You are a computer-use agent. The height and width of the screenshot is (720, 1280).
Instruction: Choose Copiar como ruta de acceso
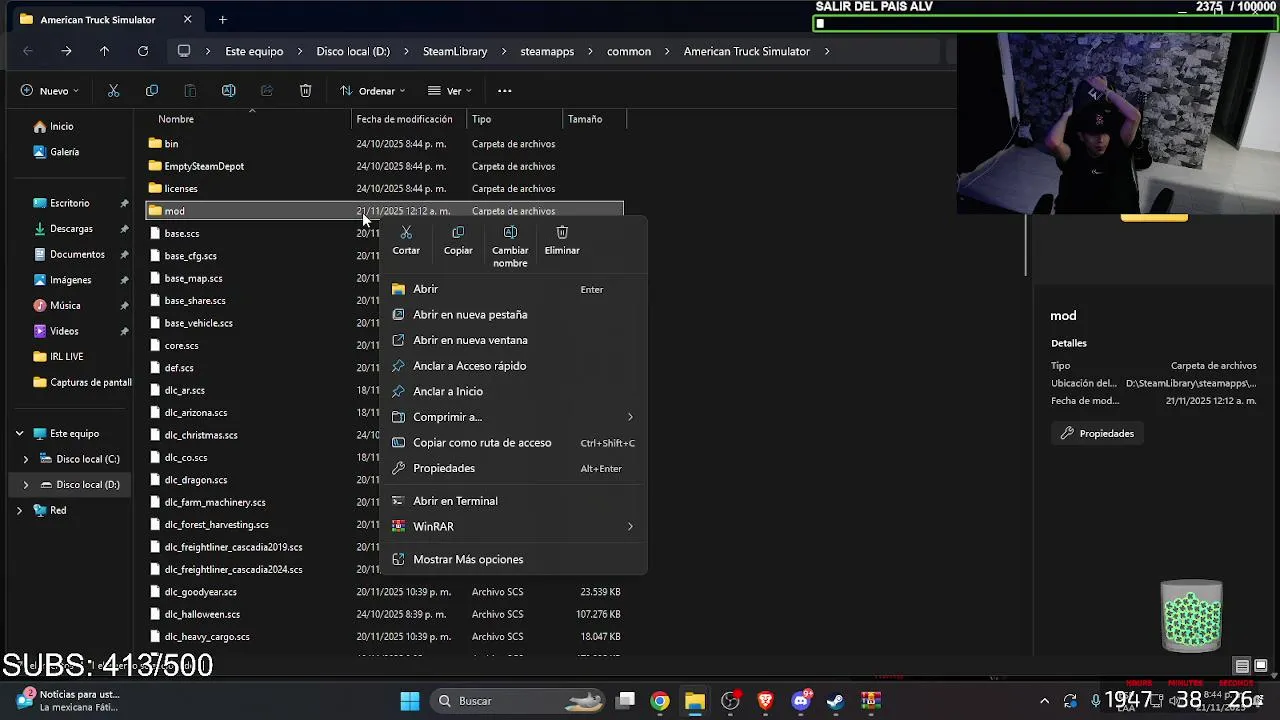[x=512, y=443]
